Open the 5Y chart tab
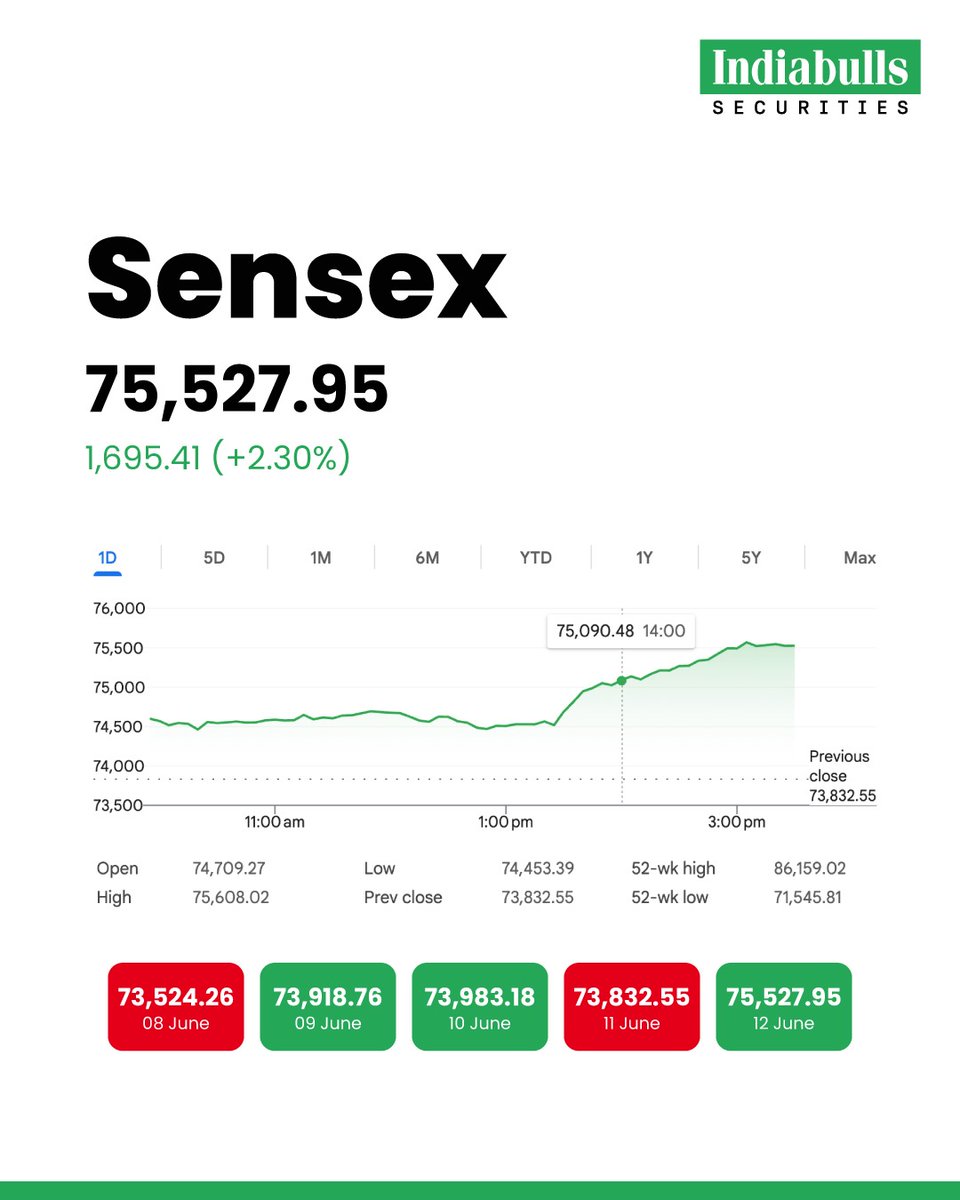The image size is (960, 1200). tap(751, 558)
